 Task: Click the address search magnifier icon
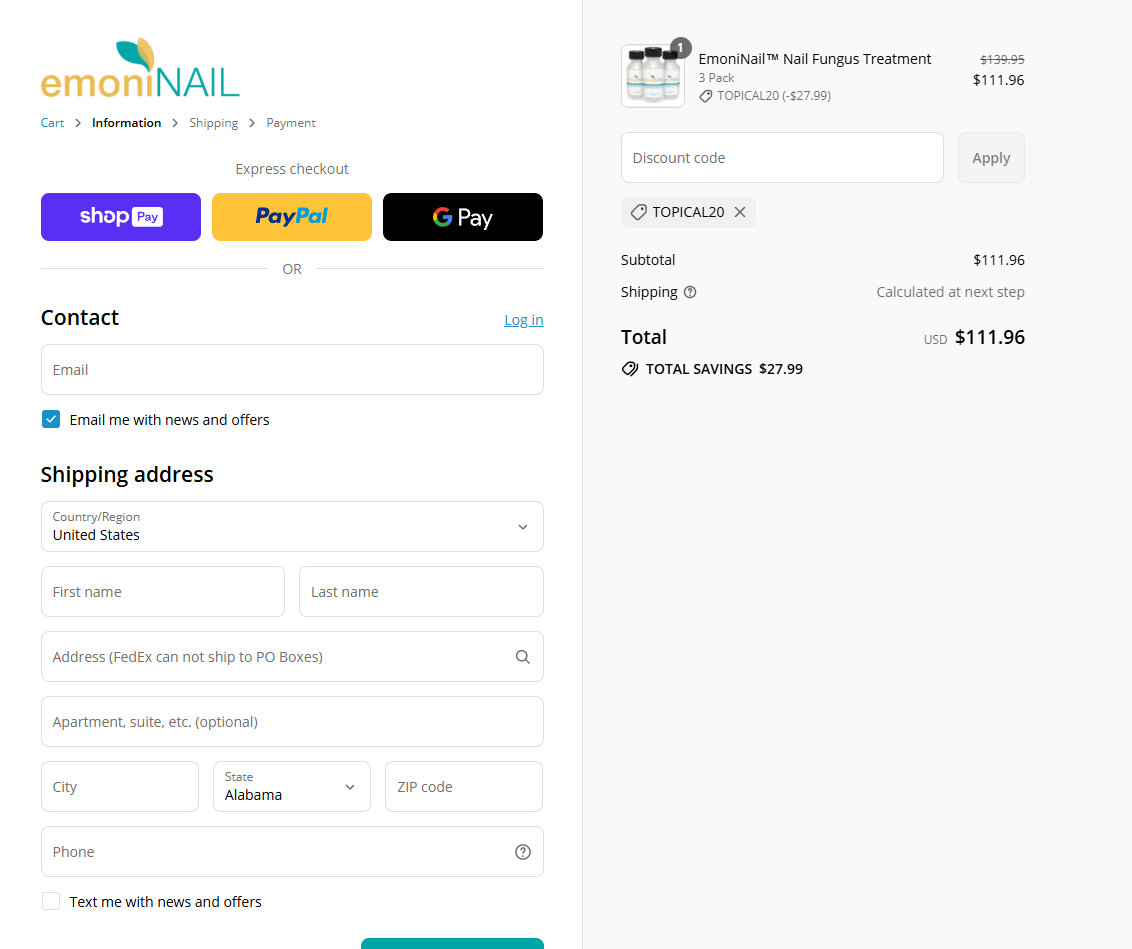pos(523,657)
